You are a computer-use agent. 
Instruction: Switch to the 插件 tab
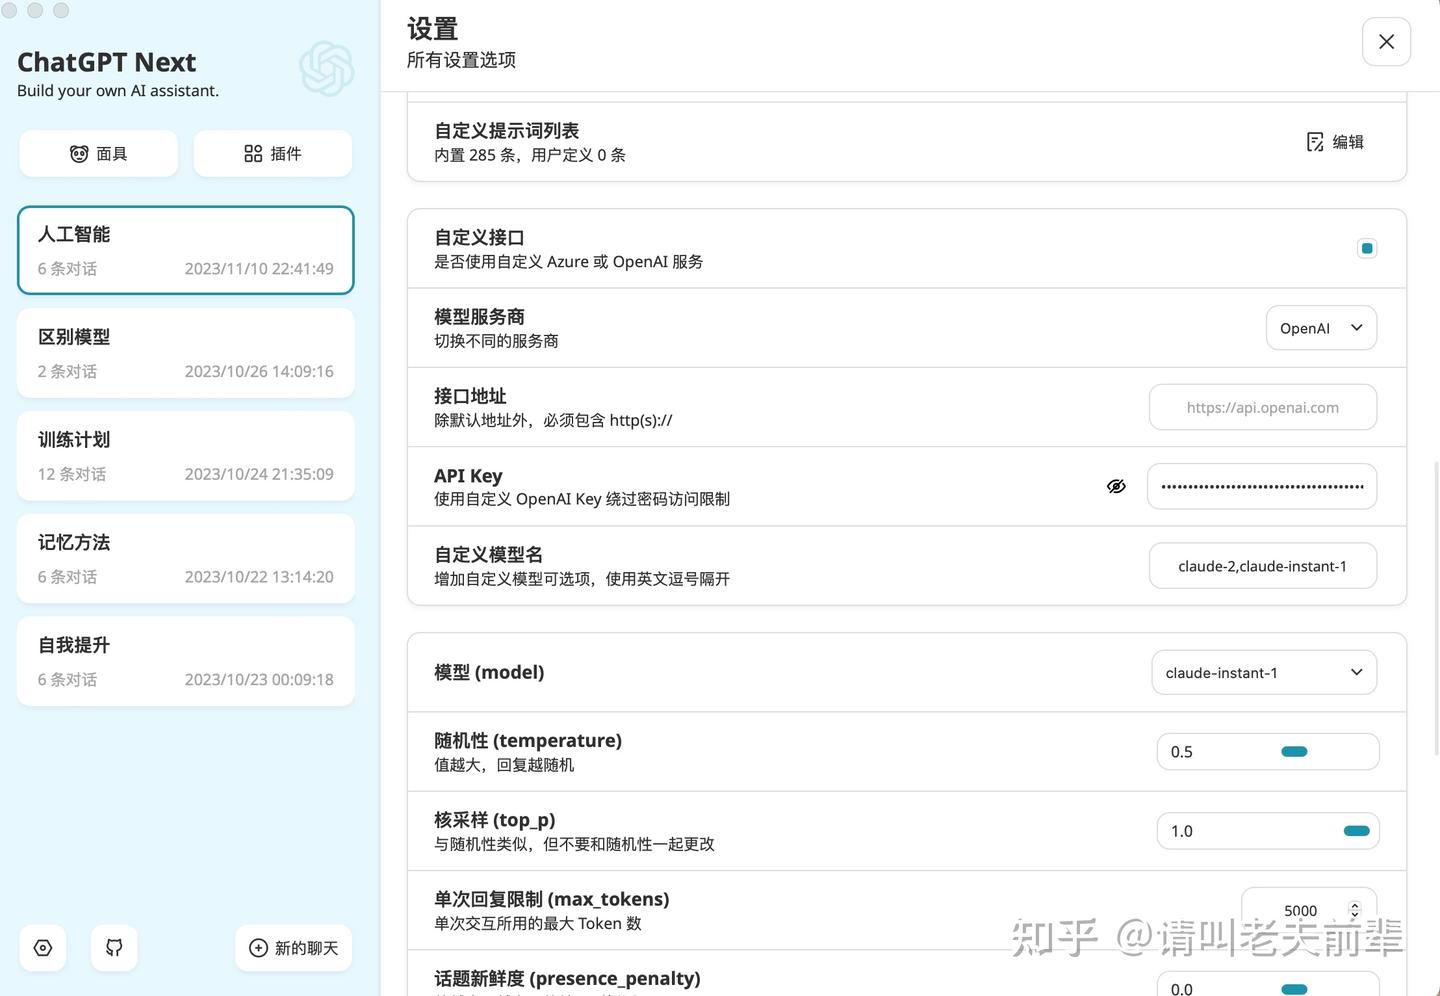coord(272,153)
